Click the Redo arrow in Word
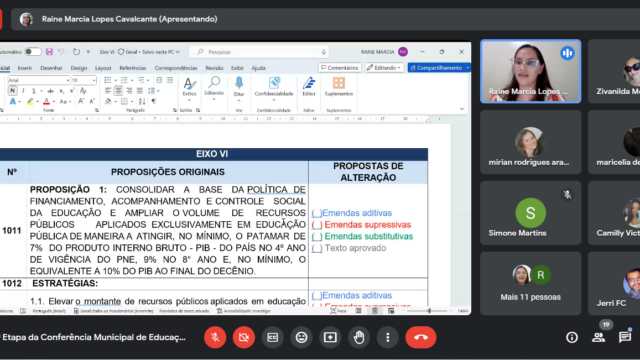The width and height of the screenshot is (640, 360). click(x=76, y=52)
